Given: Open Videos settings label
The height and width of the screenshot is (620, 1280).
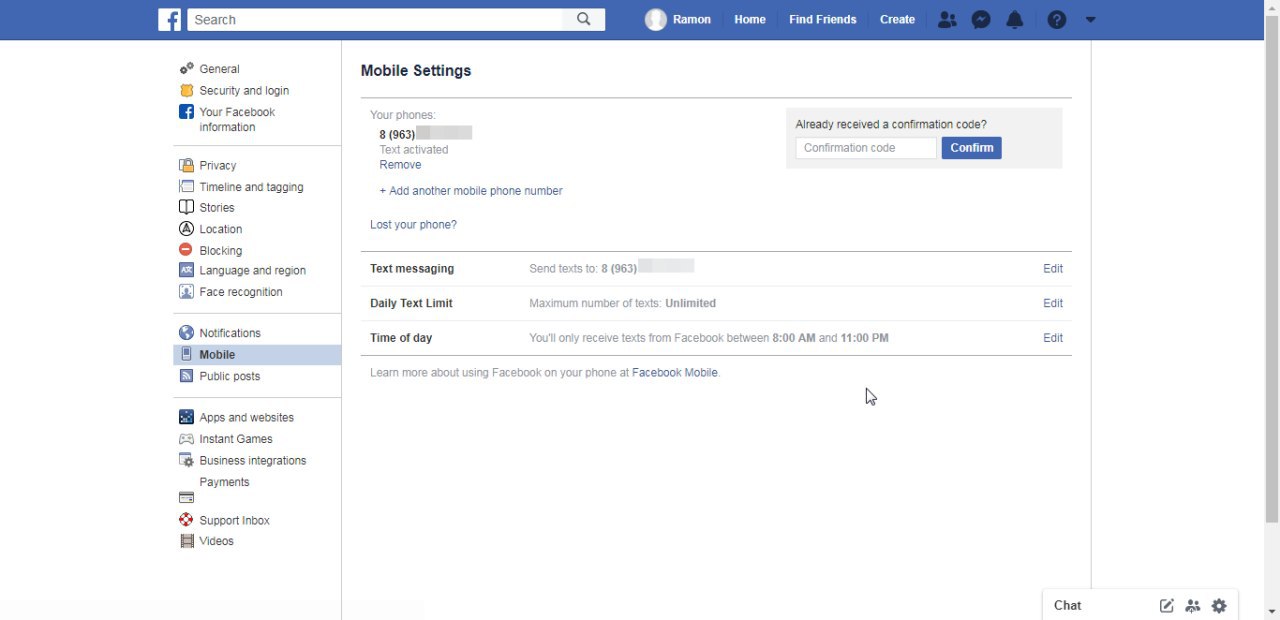Looking at the screenshot, I should [x=217, y=541].
